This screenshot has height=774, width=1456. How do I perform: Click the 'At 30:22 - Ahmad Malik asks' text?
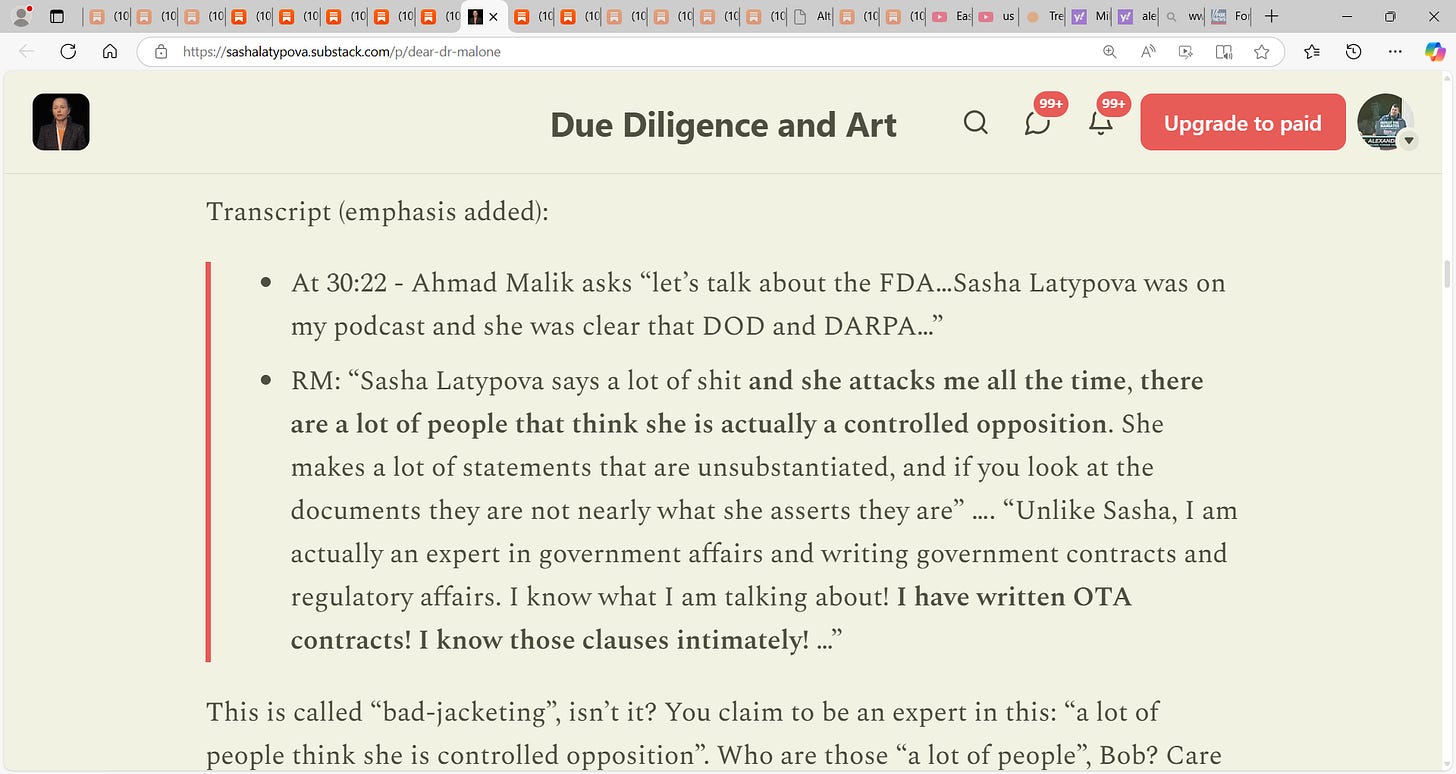(x=461, y=283)
